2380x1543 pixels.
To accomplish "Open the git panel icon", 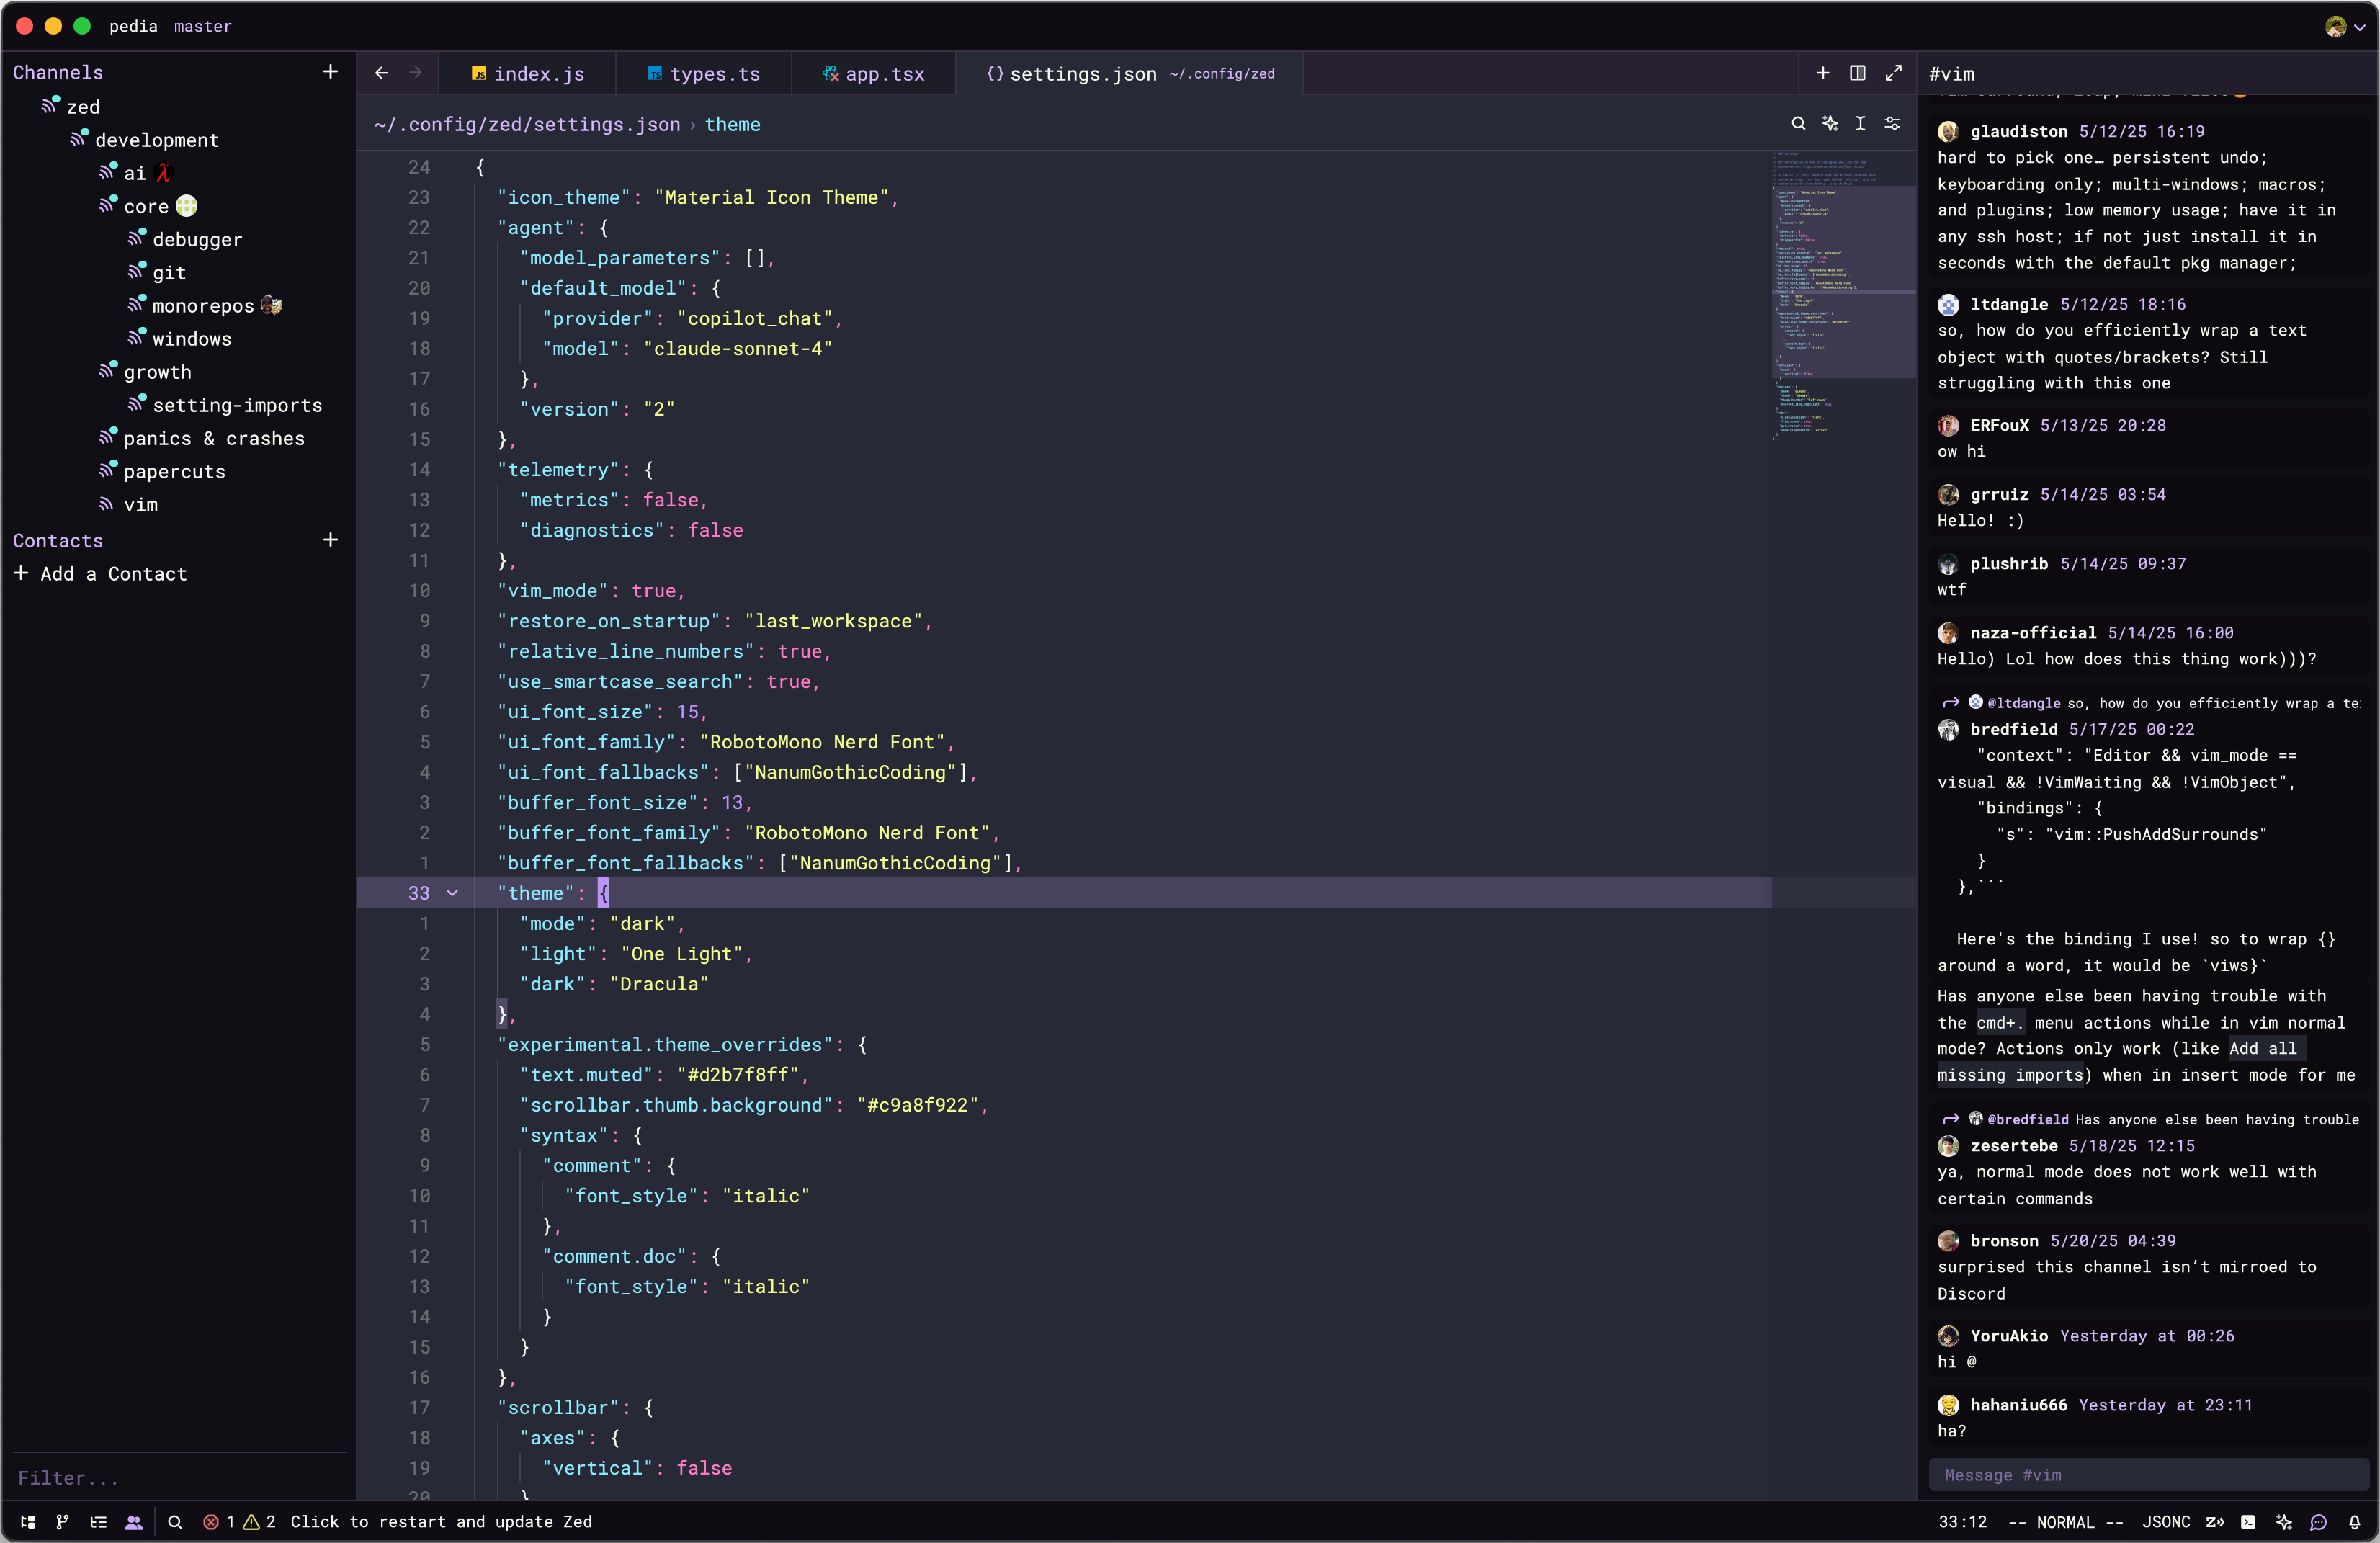I will point(63,1521).
